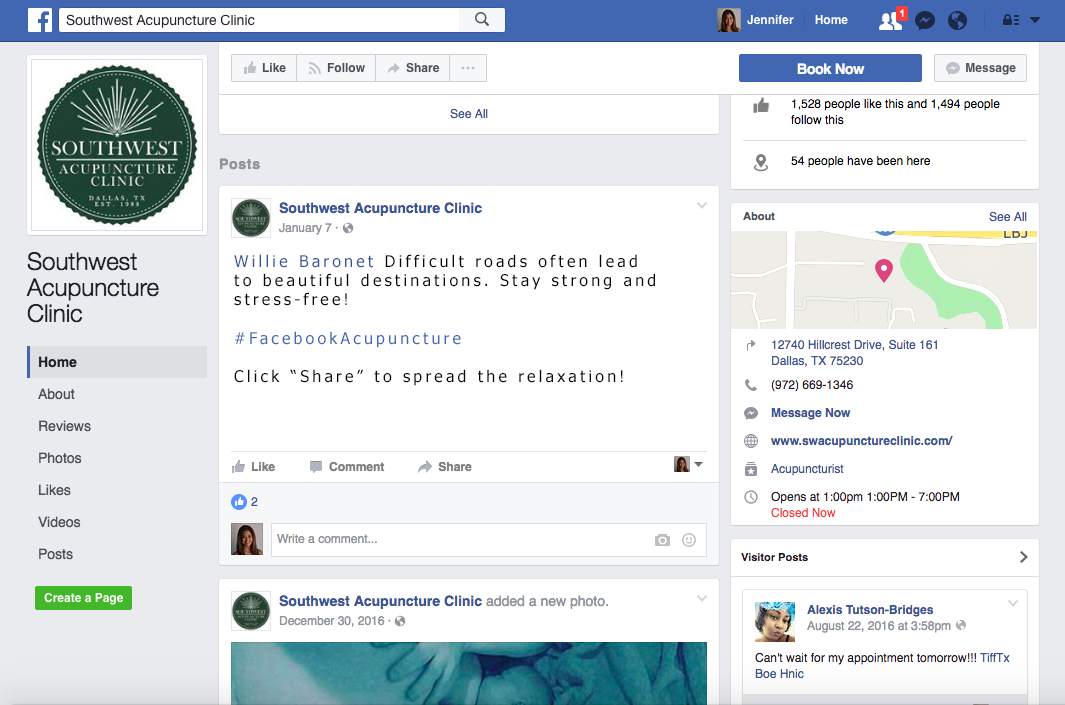The width and height of the screenshot is (1065, 705).
Task: Click the December 30, 2016 timestamp
Action: (331, 621)
